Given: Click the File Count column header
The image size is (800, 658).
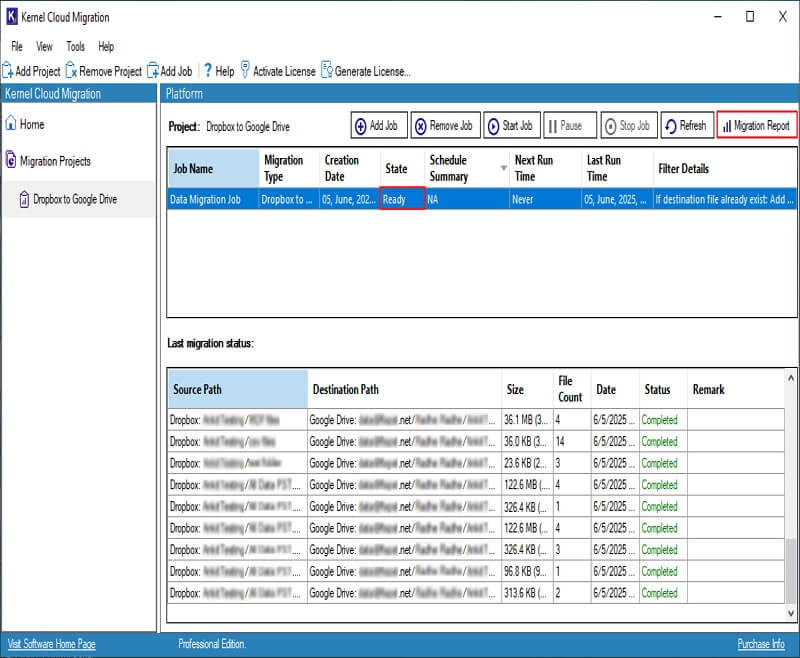Looking at the screenshot, I should [572, 389].
